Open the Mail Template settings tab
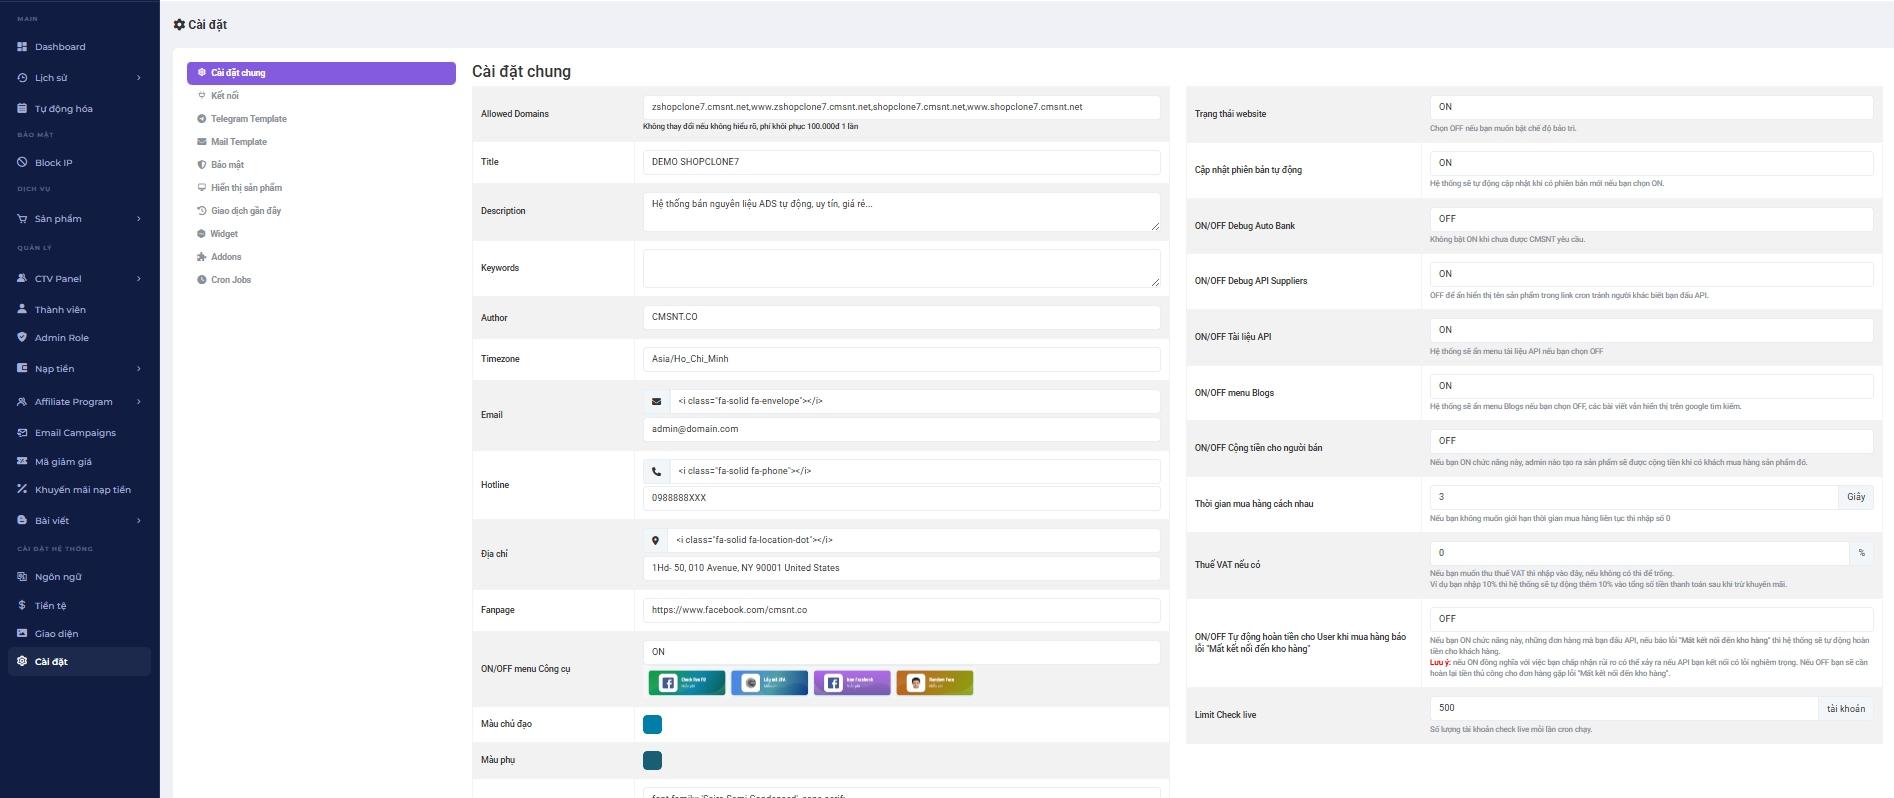 tap(238, 142)
